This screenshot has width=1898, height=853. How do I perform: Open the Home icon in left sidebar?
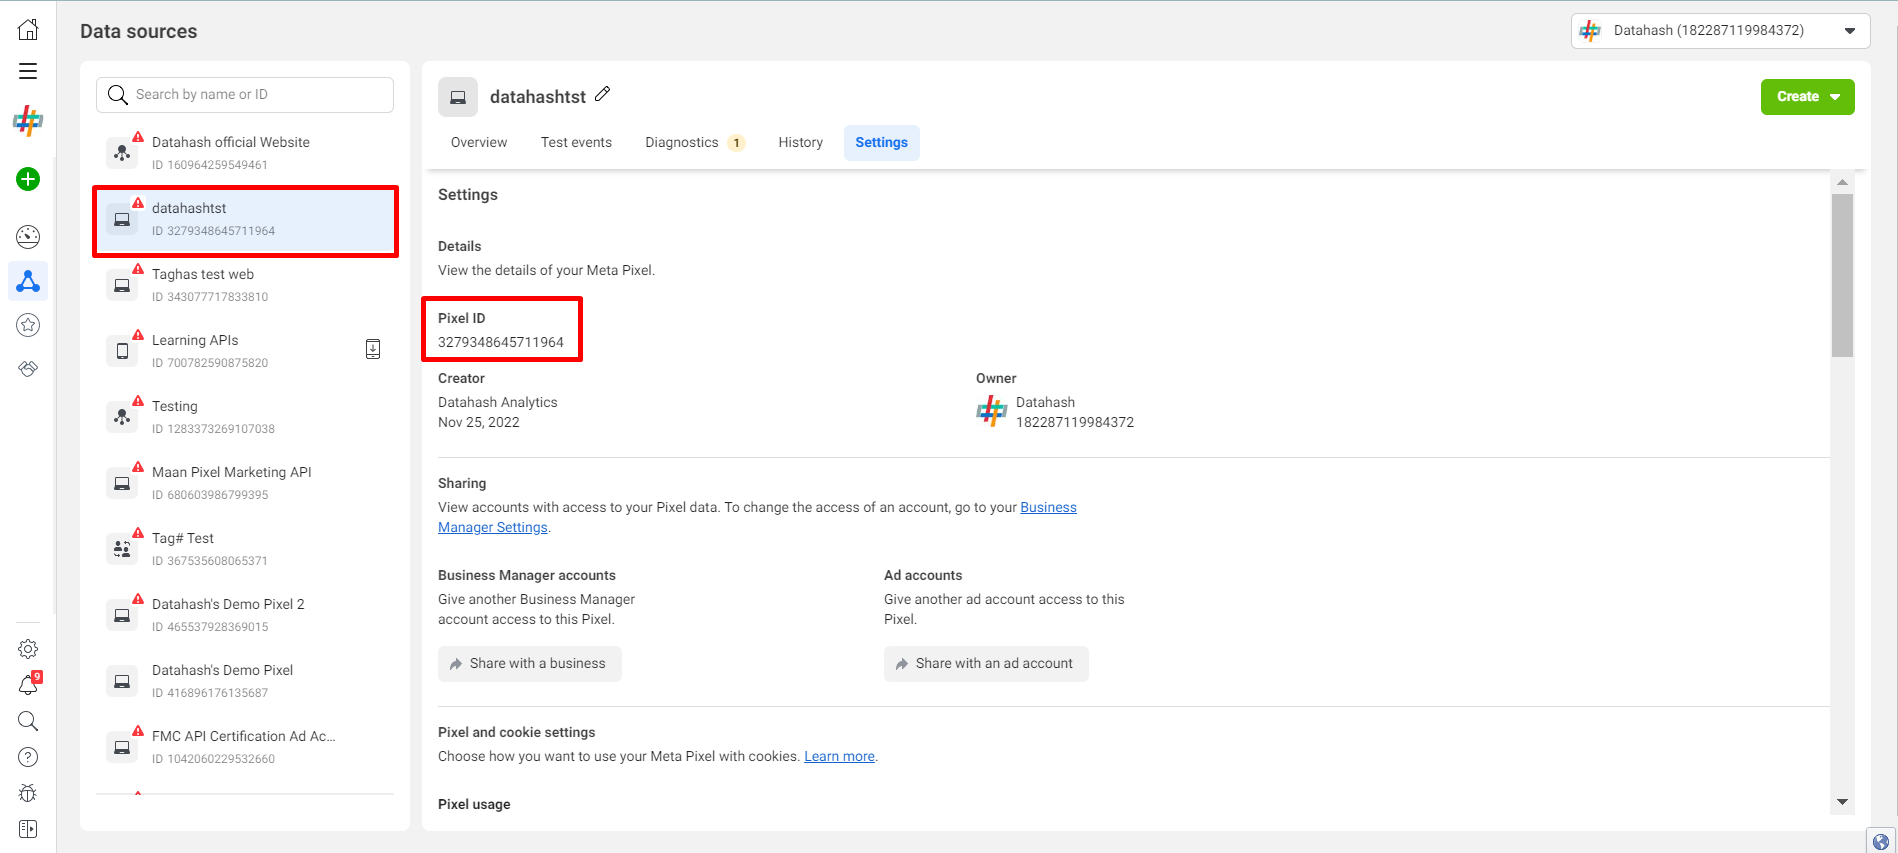[28, 29]
